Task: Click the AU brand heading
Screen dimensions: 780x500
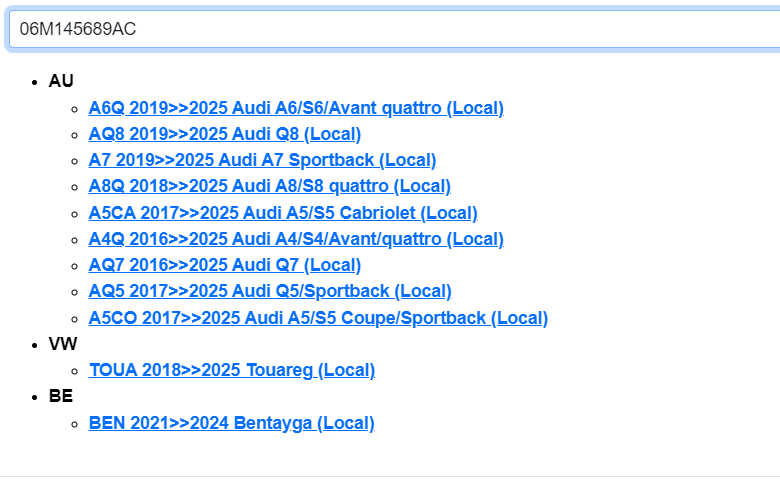Action: pos(61,81)
